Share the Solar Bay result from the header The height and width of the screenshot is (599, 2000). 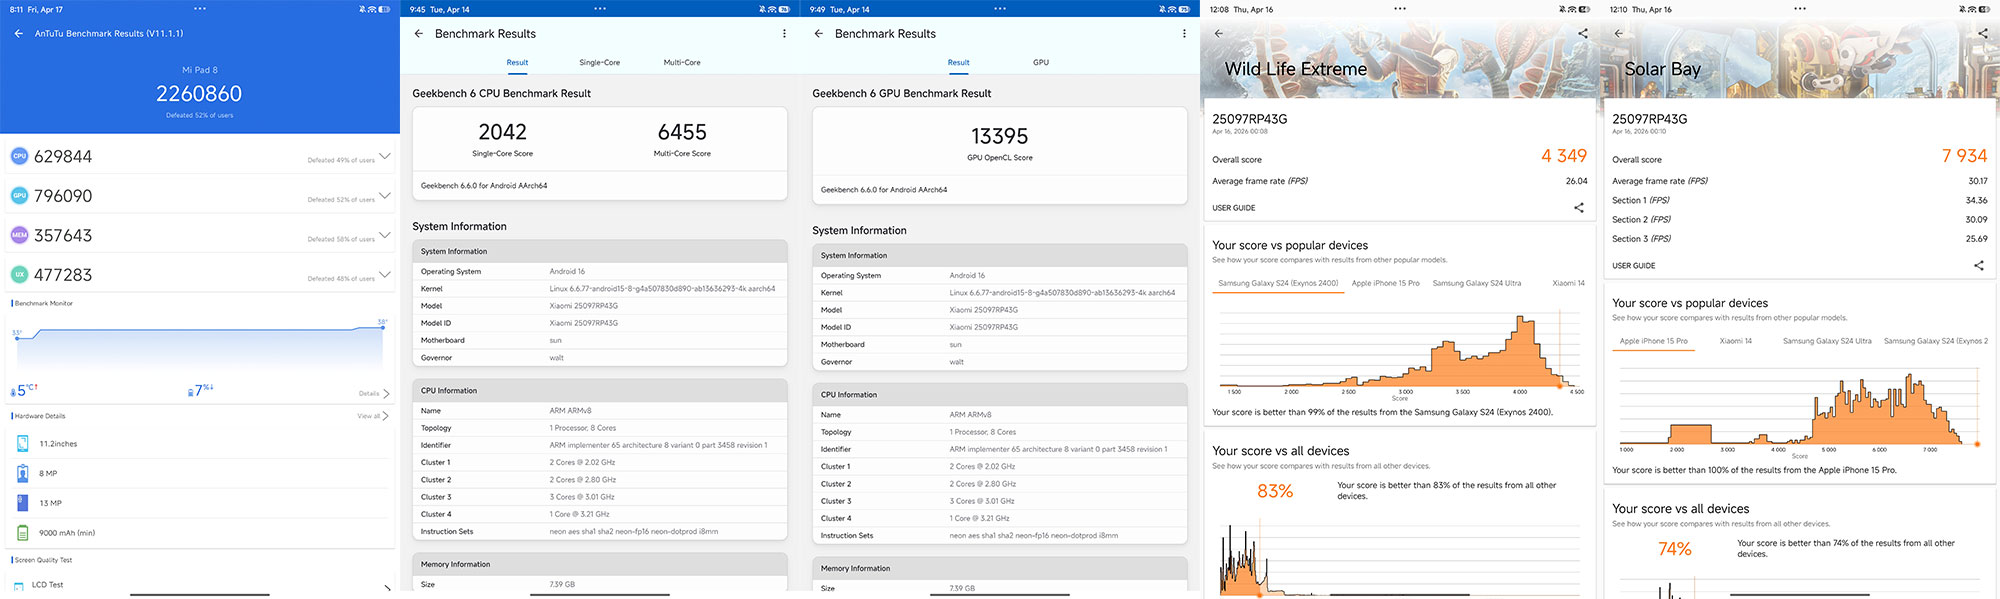[x=1983, y=33]
